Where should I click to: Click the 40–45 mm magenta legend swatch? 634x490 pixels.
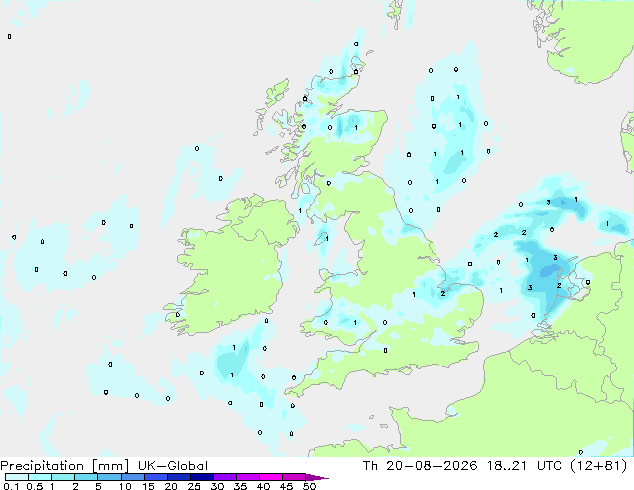click(x=271, y=477)
